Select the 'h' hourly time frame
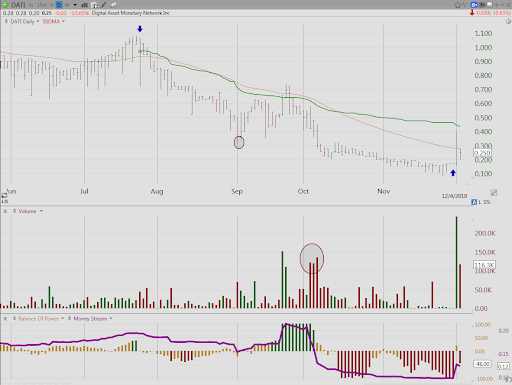 (x=52, y=5)
